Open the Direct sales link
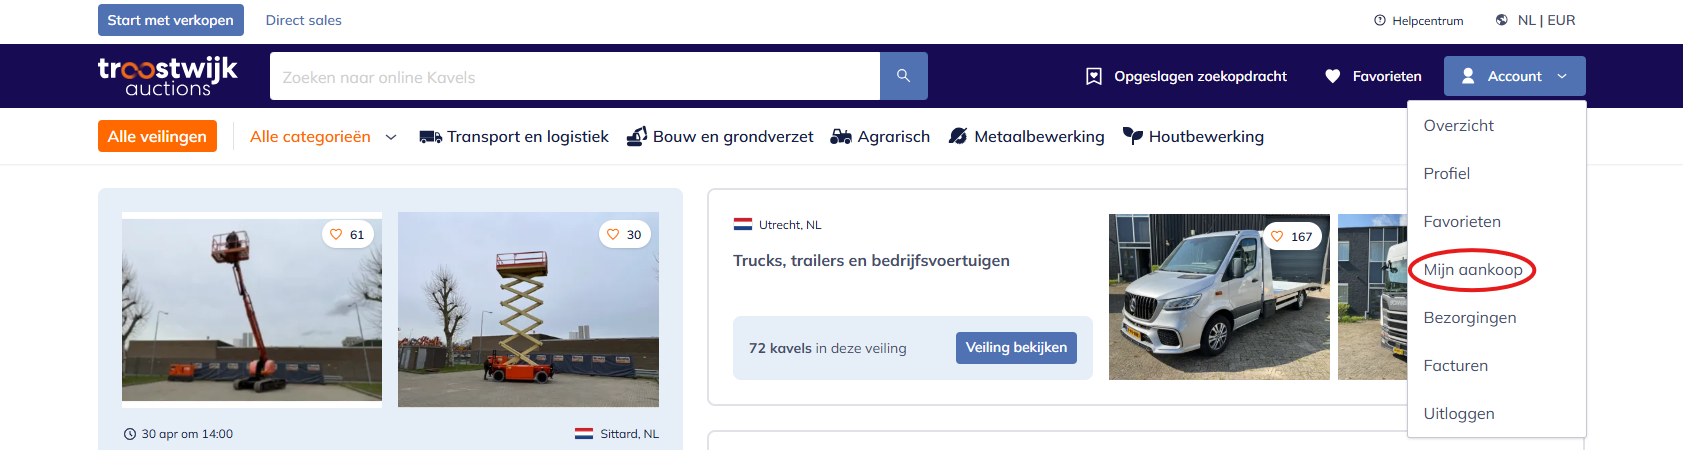Image resolution: width=1683 pixels, height=450 pixels. (x=303, y=20)
